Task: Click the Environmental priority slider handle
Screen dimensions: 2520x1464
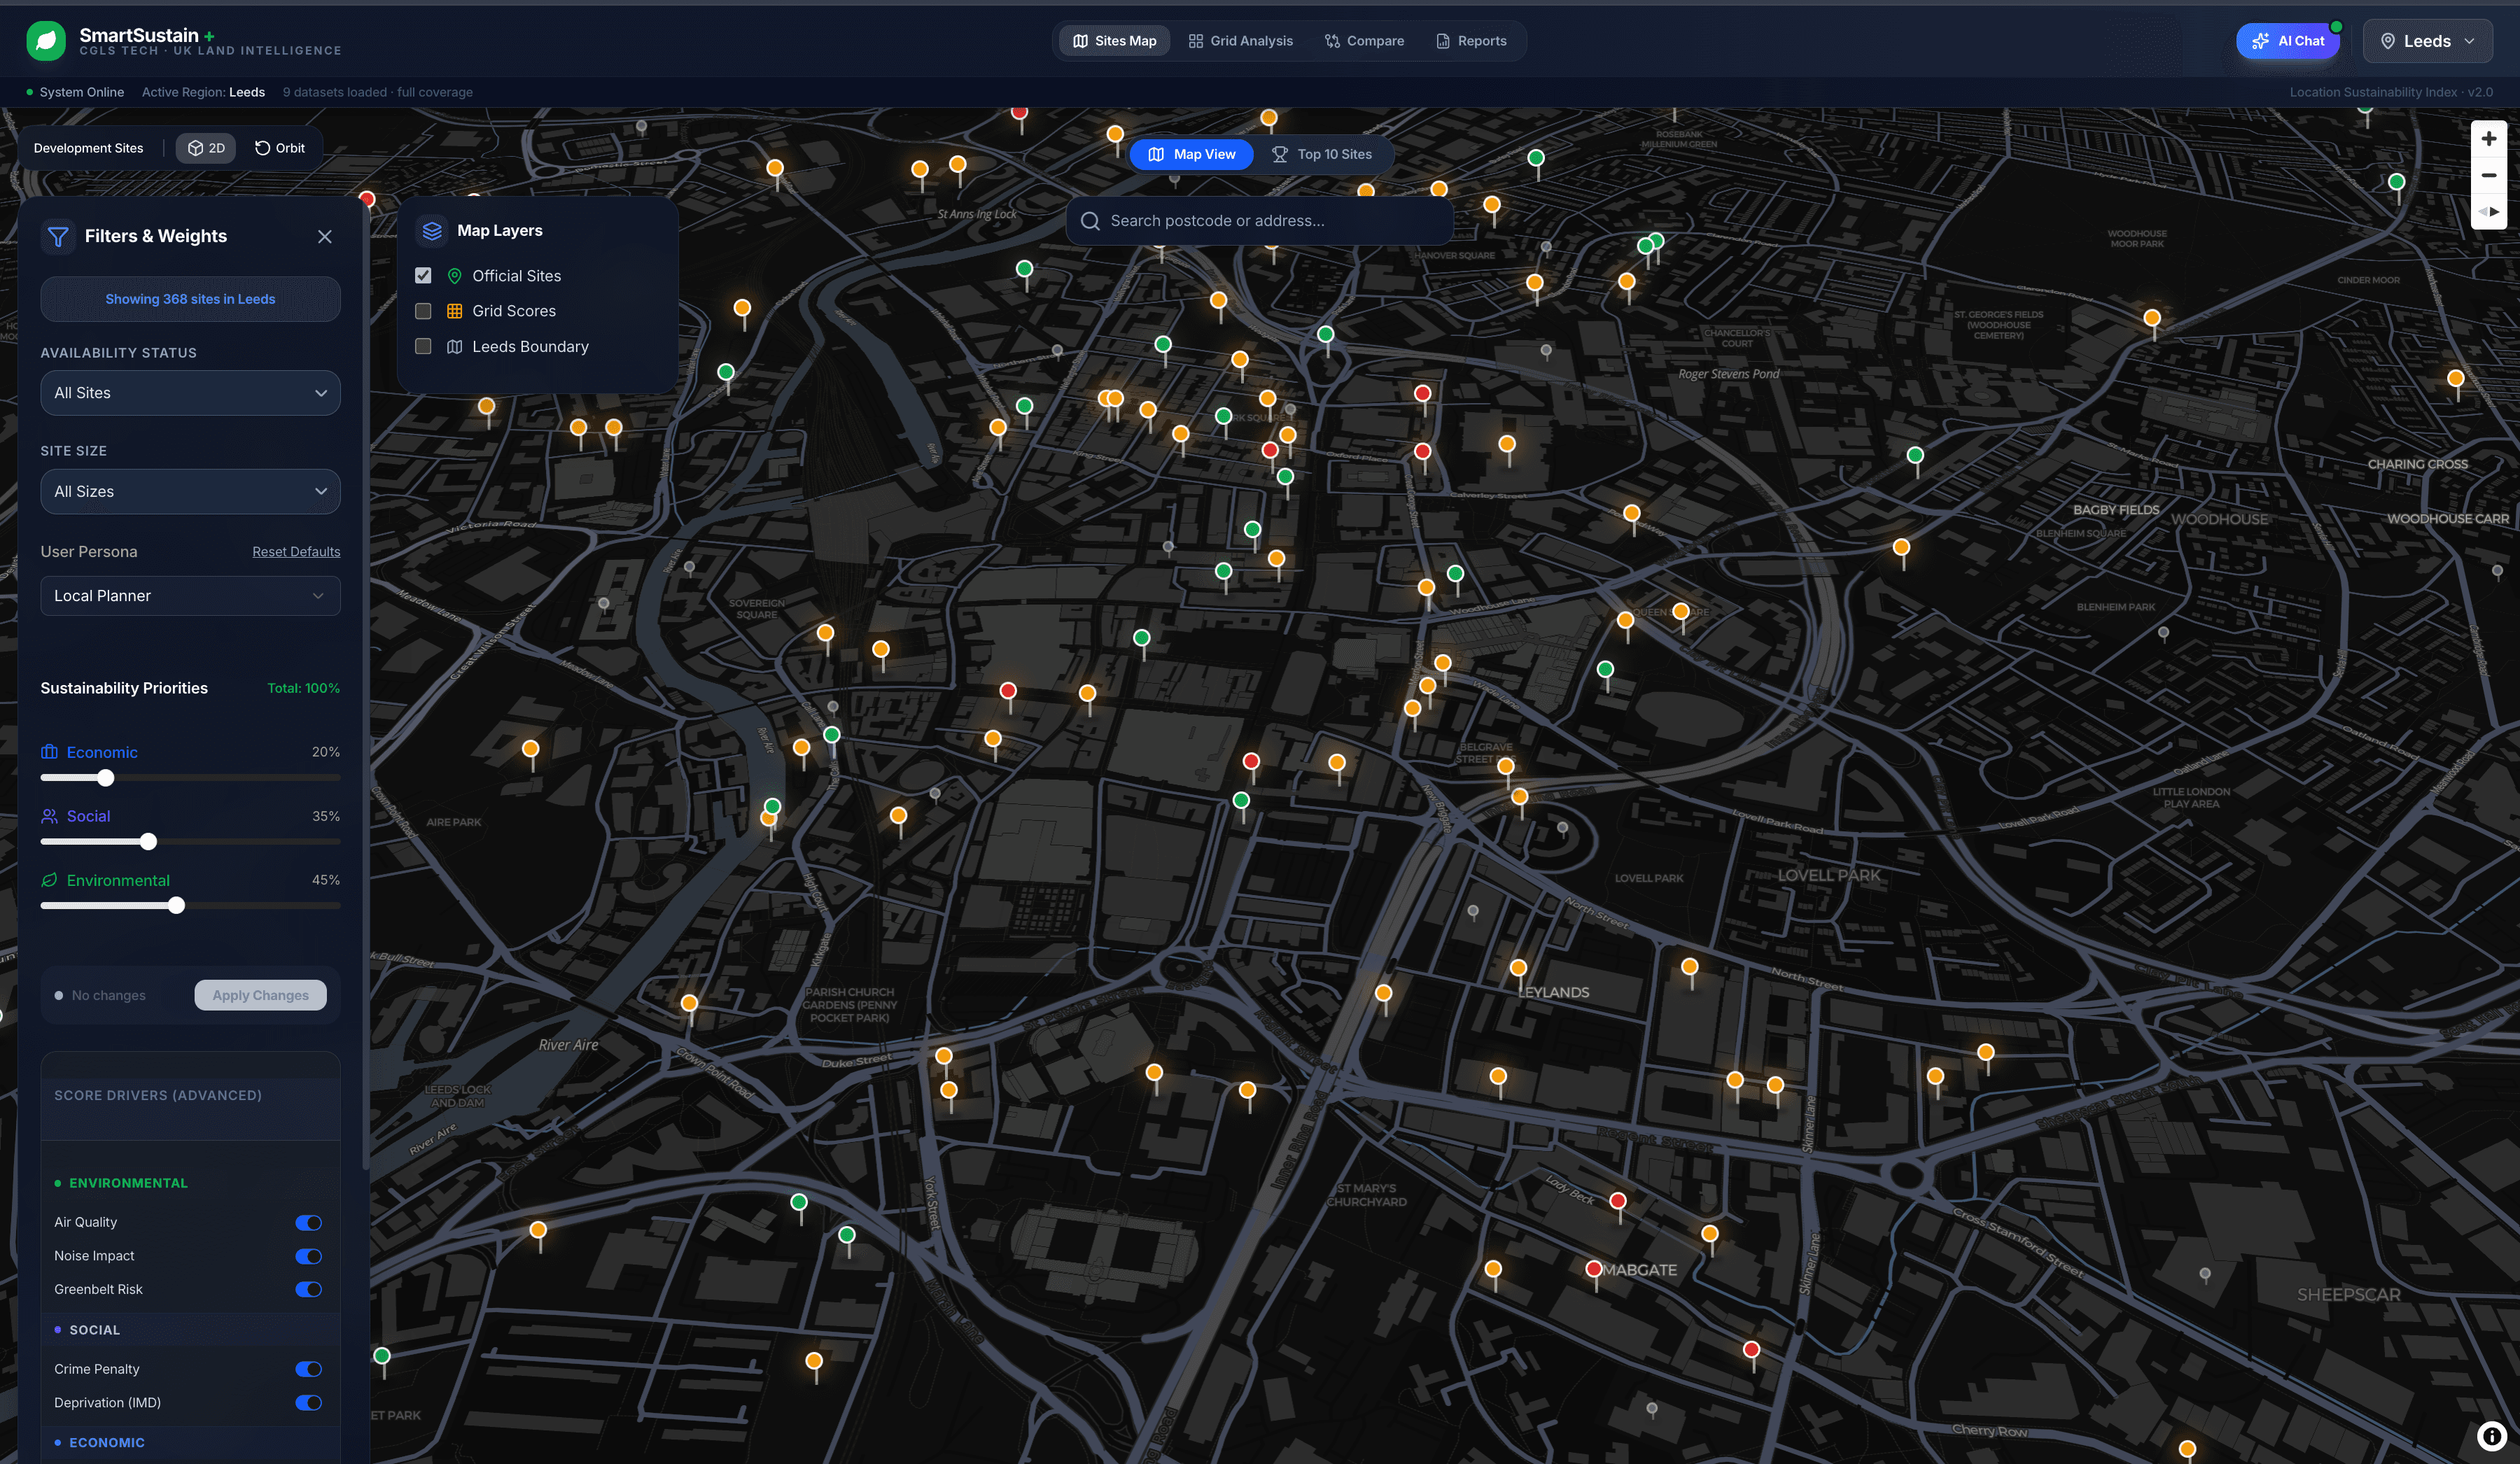Action: pyautogui.click(x=176, y=906)
